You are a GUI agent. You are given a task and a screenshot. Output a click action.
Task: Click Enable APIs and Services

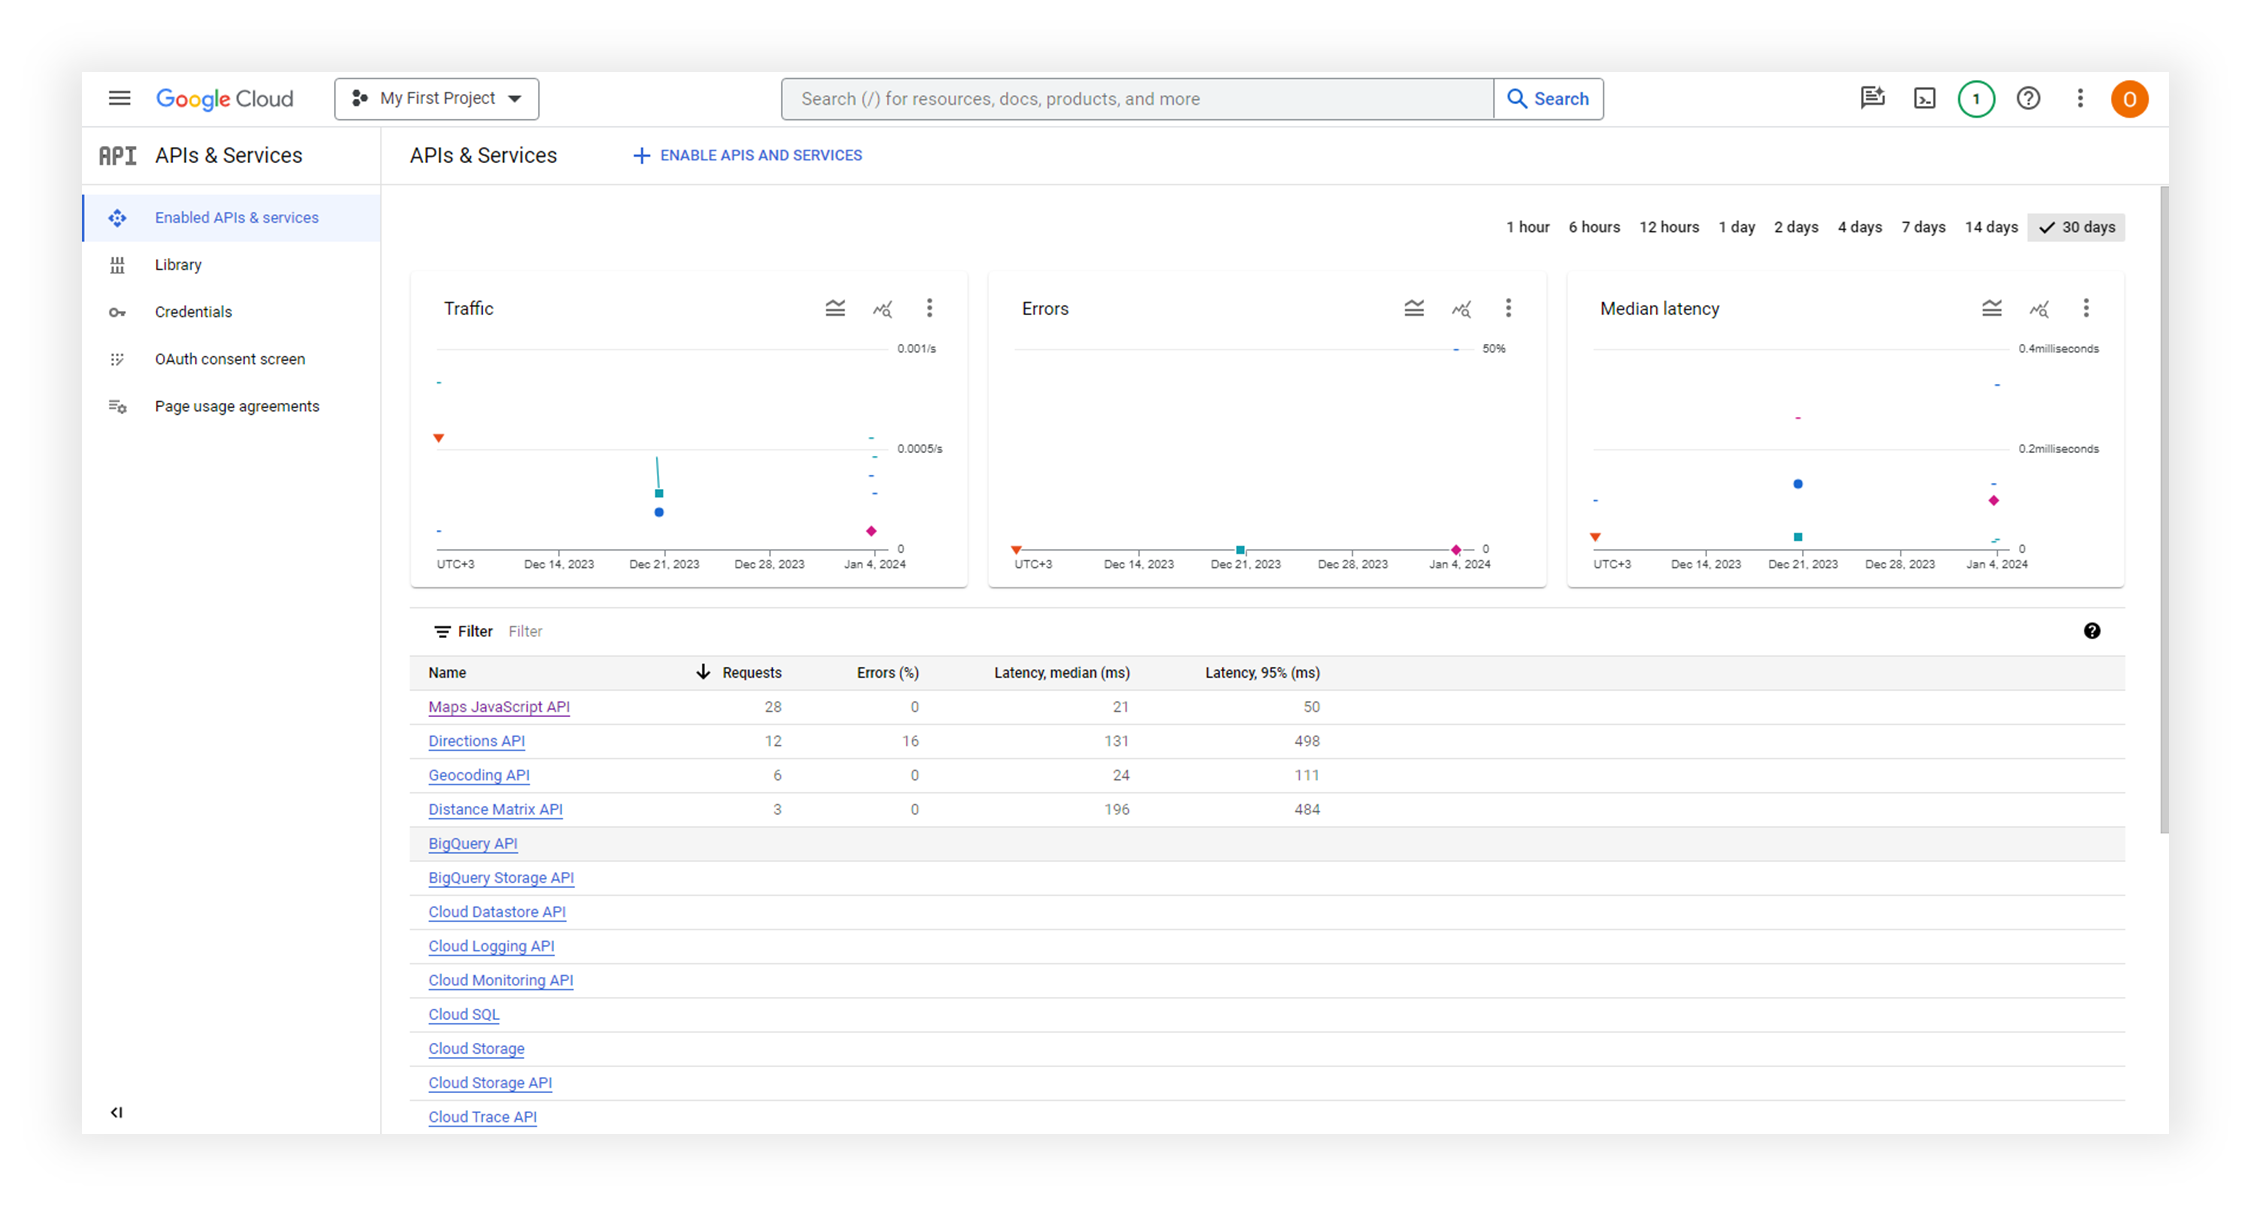click(x=747, y=155)
